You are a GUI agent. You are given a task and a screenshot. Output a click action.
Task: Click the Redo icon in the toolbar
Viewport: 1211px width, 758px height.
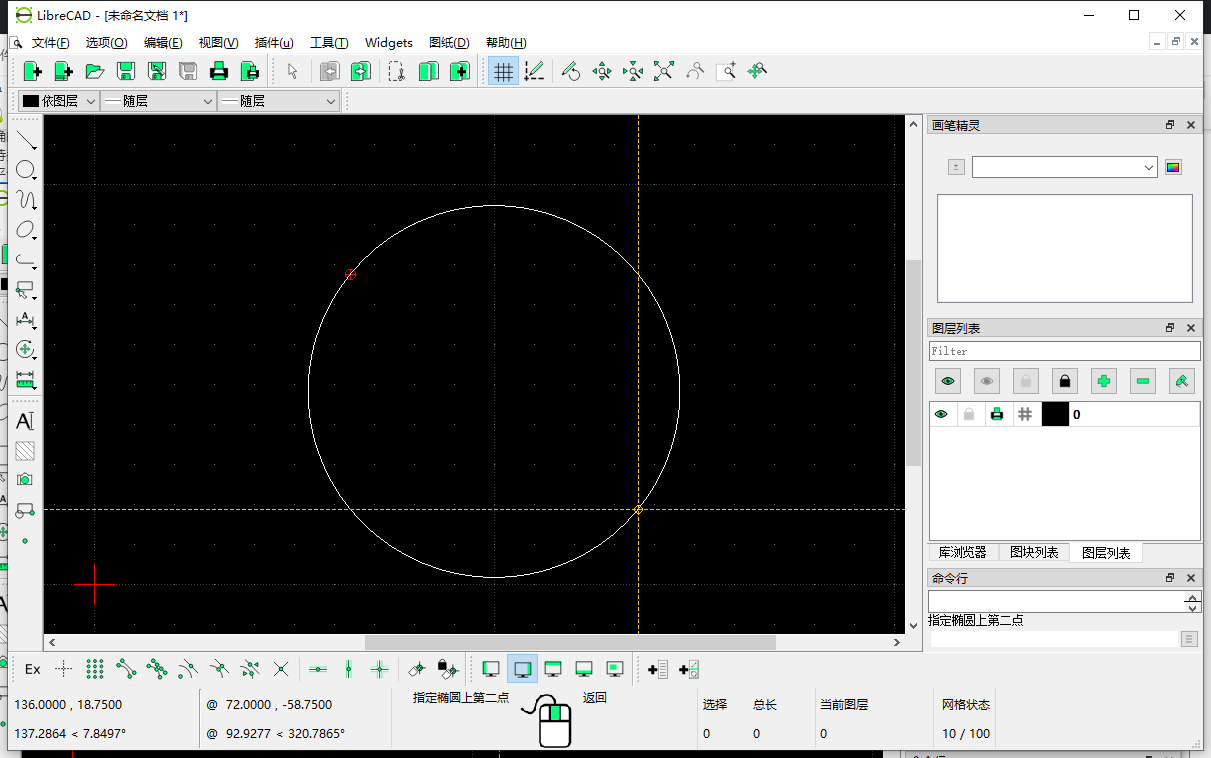[x=361, y=71]
